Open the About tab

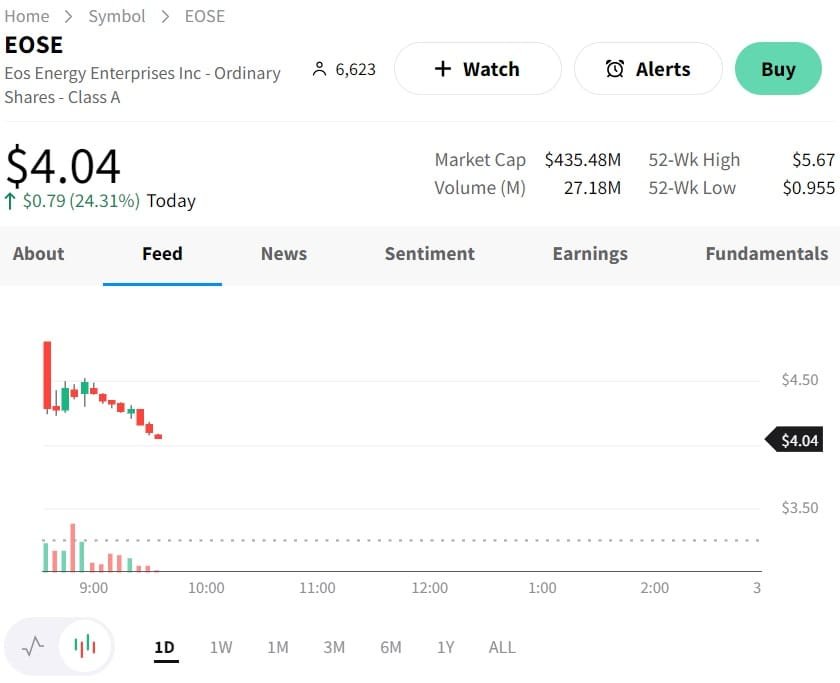click(x=39, y=253)
